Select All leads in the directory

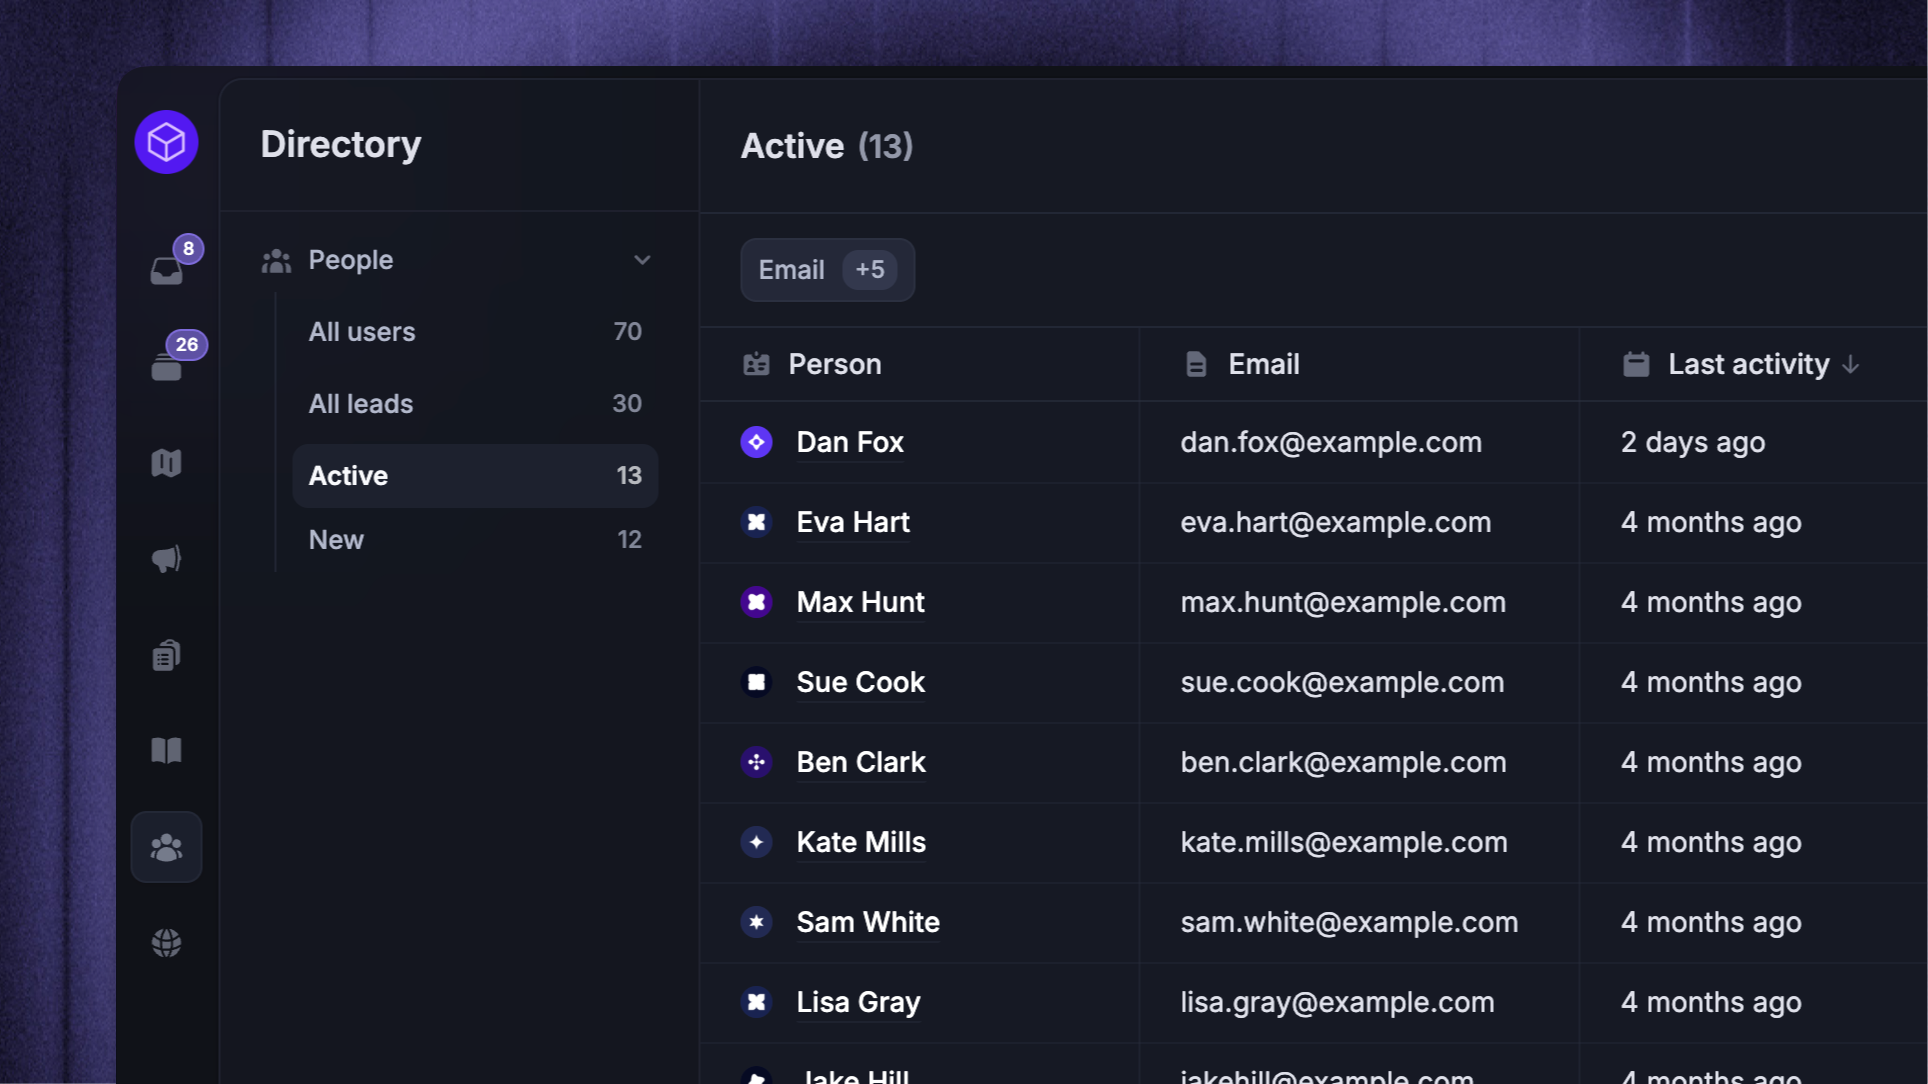(475, 404)
